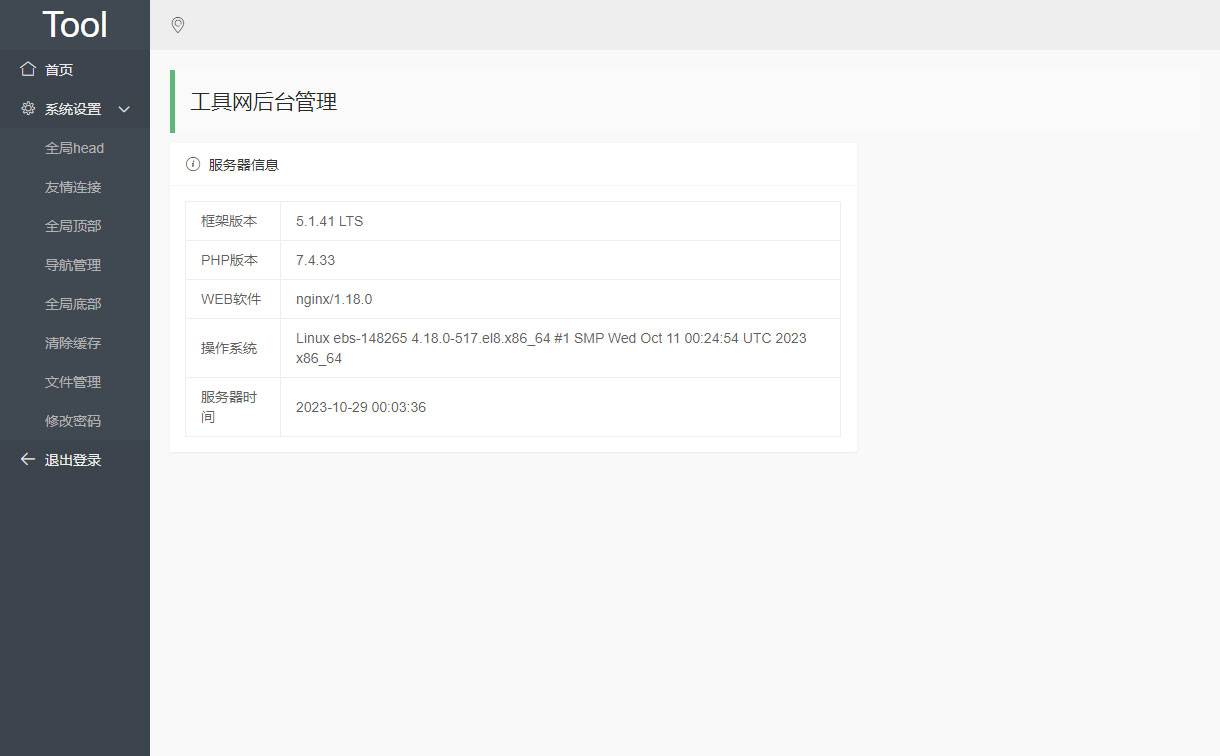Open the 修改密码 page

point(72,420)
